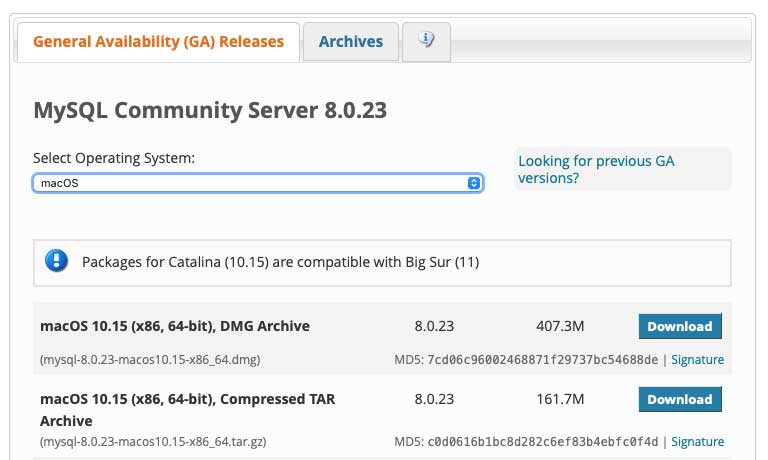Screen dimensions: 768x460
Task: Click filename mysql-8.0.23-macos10.15-x86_64.dmg
Action: click(150, 360)
